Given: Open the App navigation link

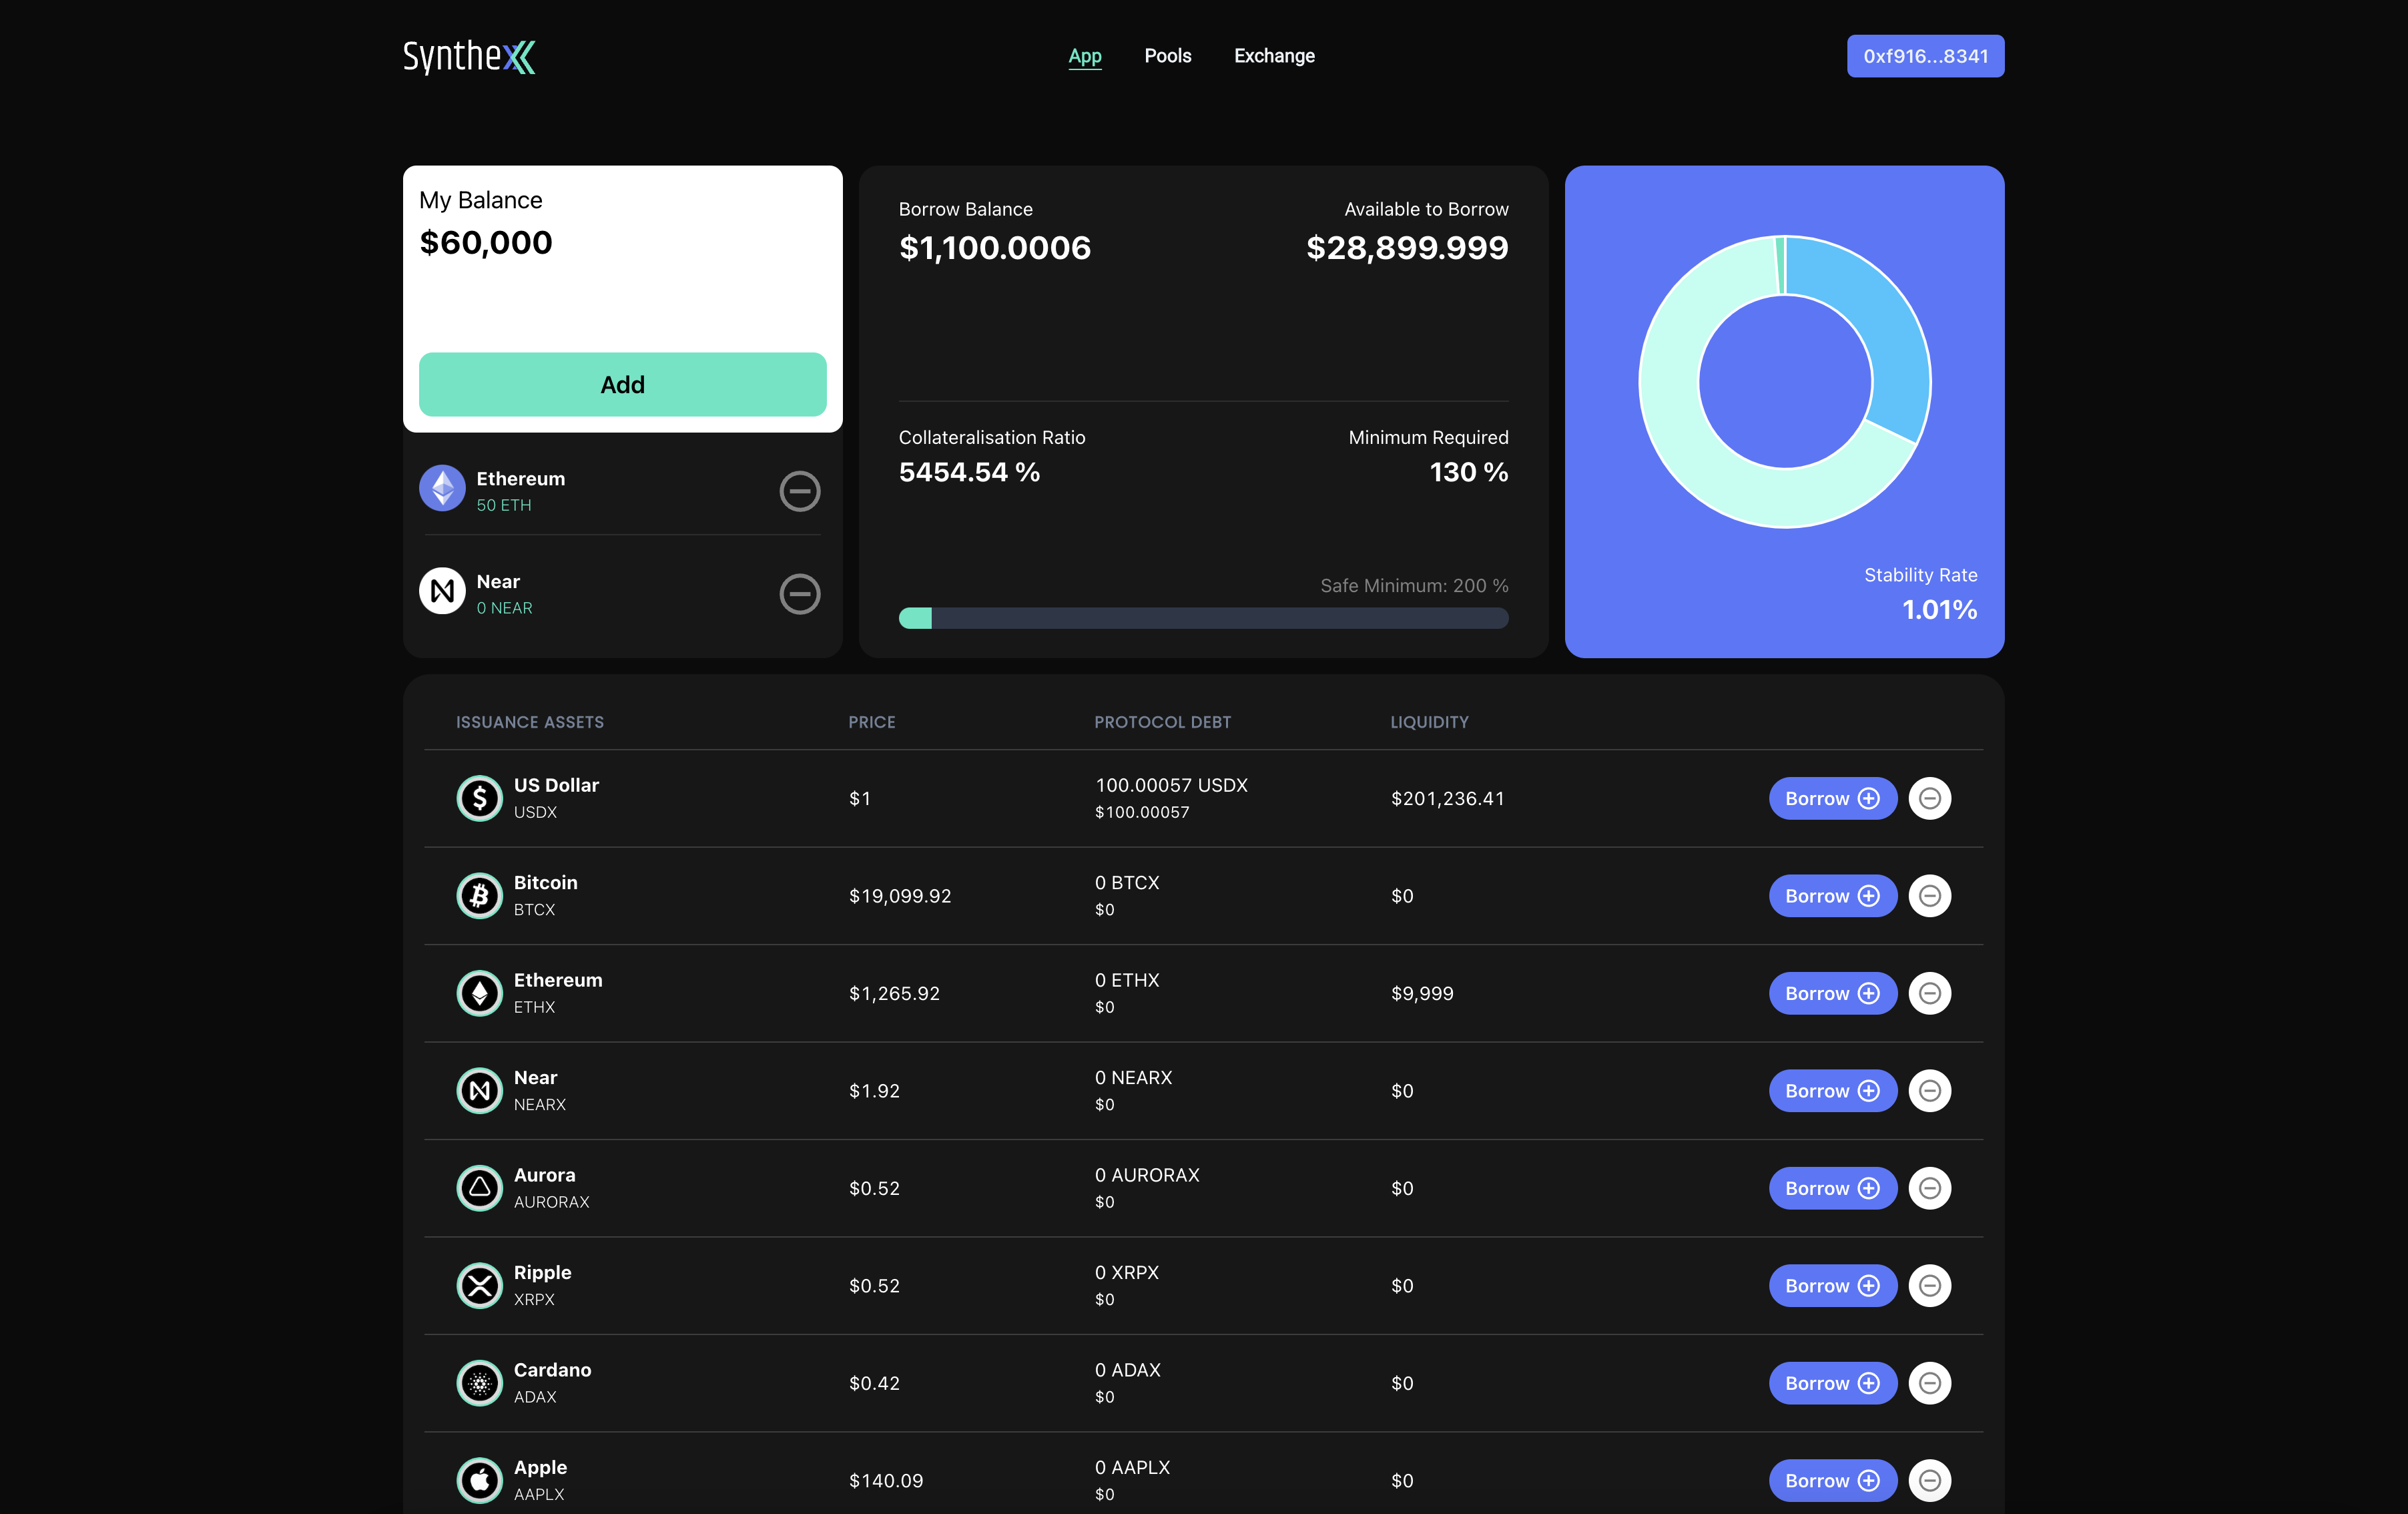Looking at the screenshot, I should (1084, 56).
